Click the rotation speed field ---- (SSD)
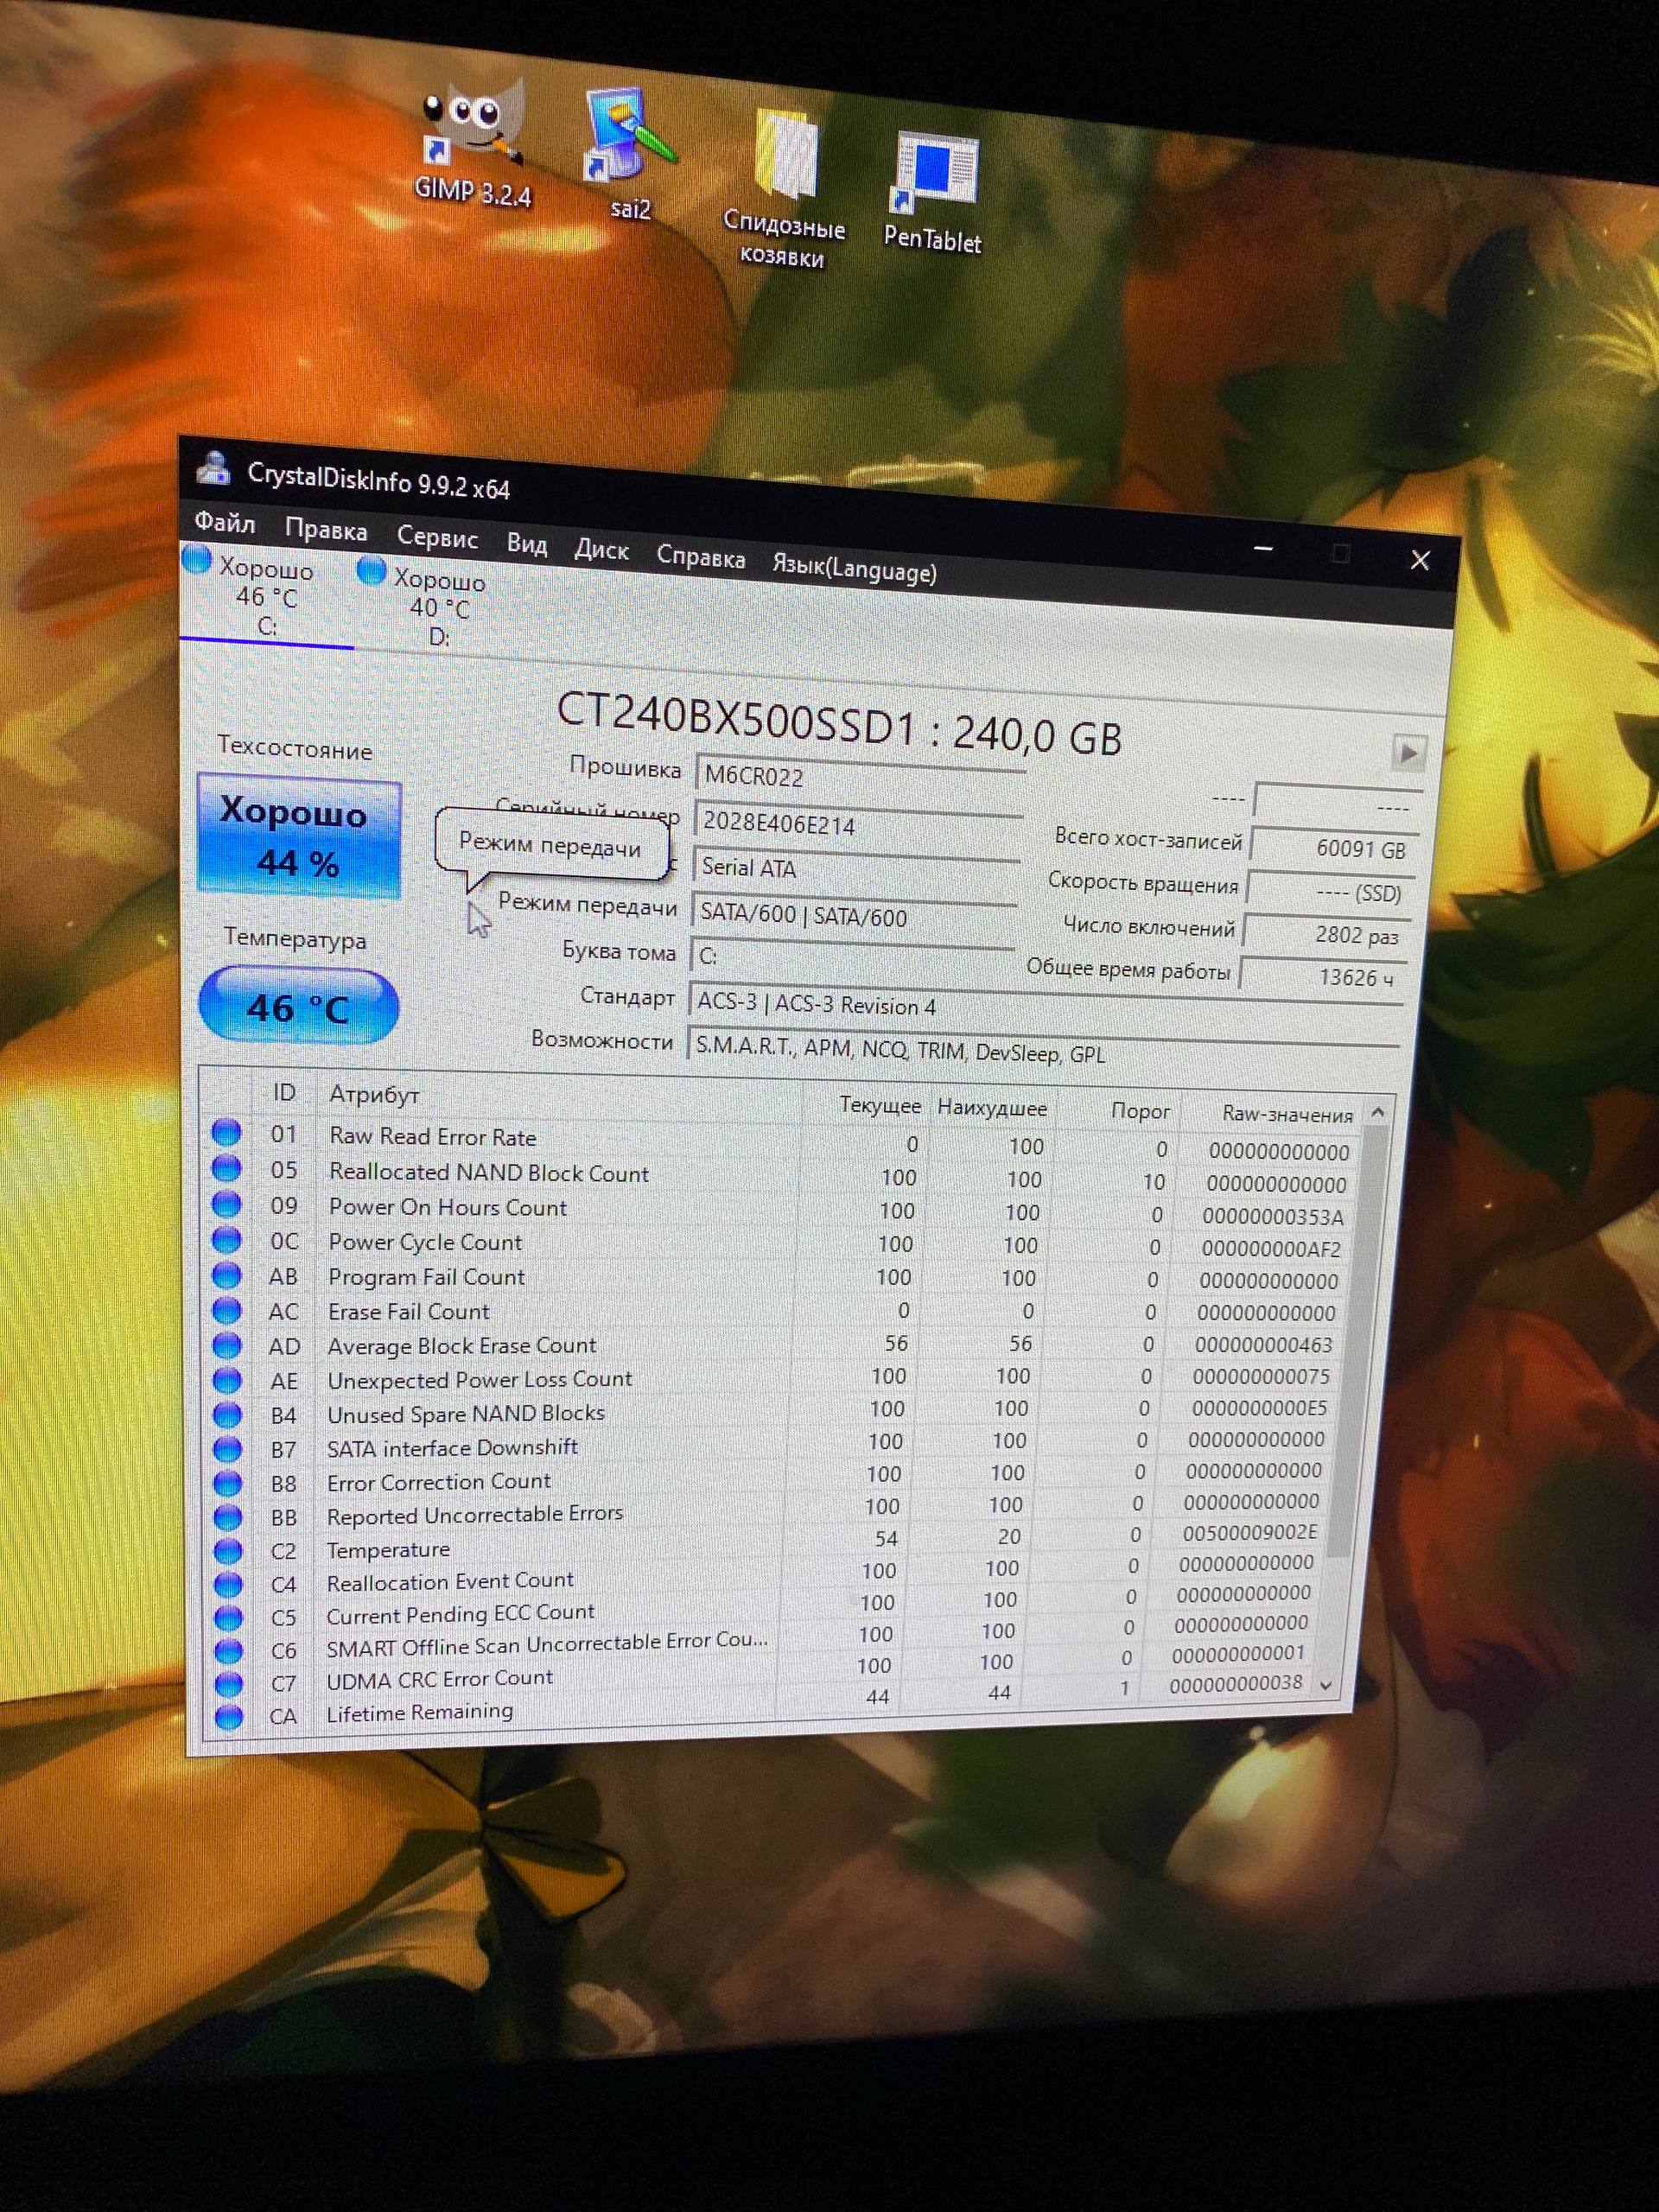The height and width of the screenshot is (2212, 1659). coord(1331,892)
